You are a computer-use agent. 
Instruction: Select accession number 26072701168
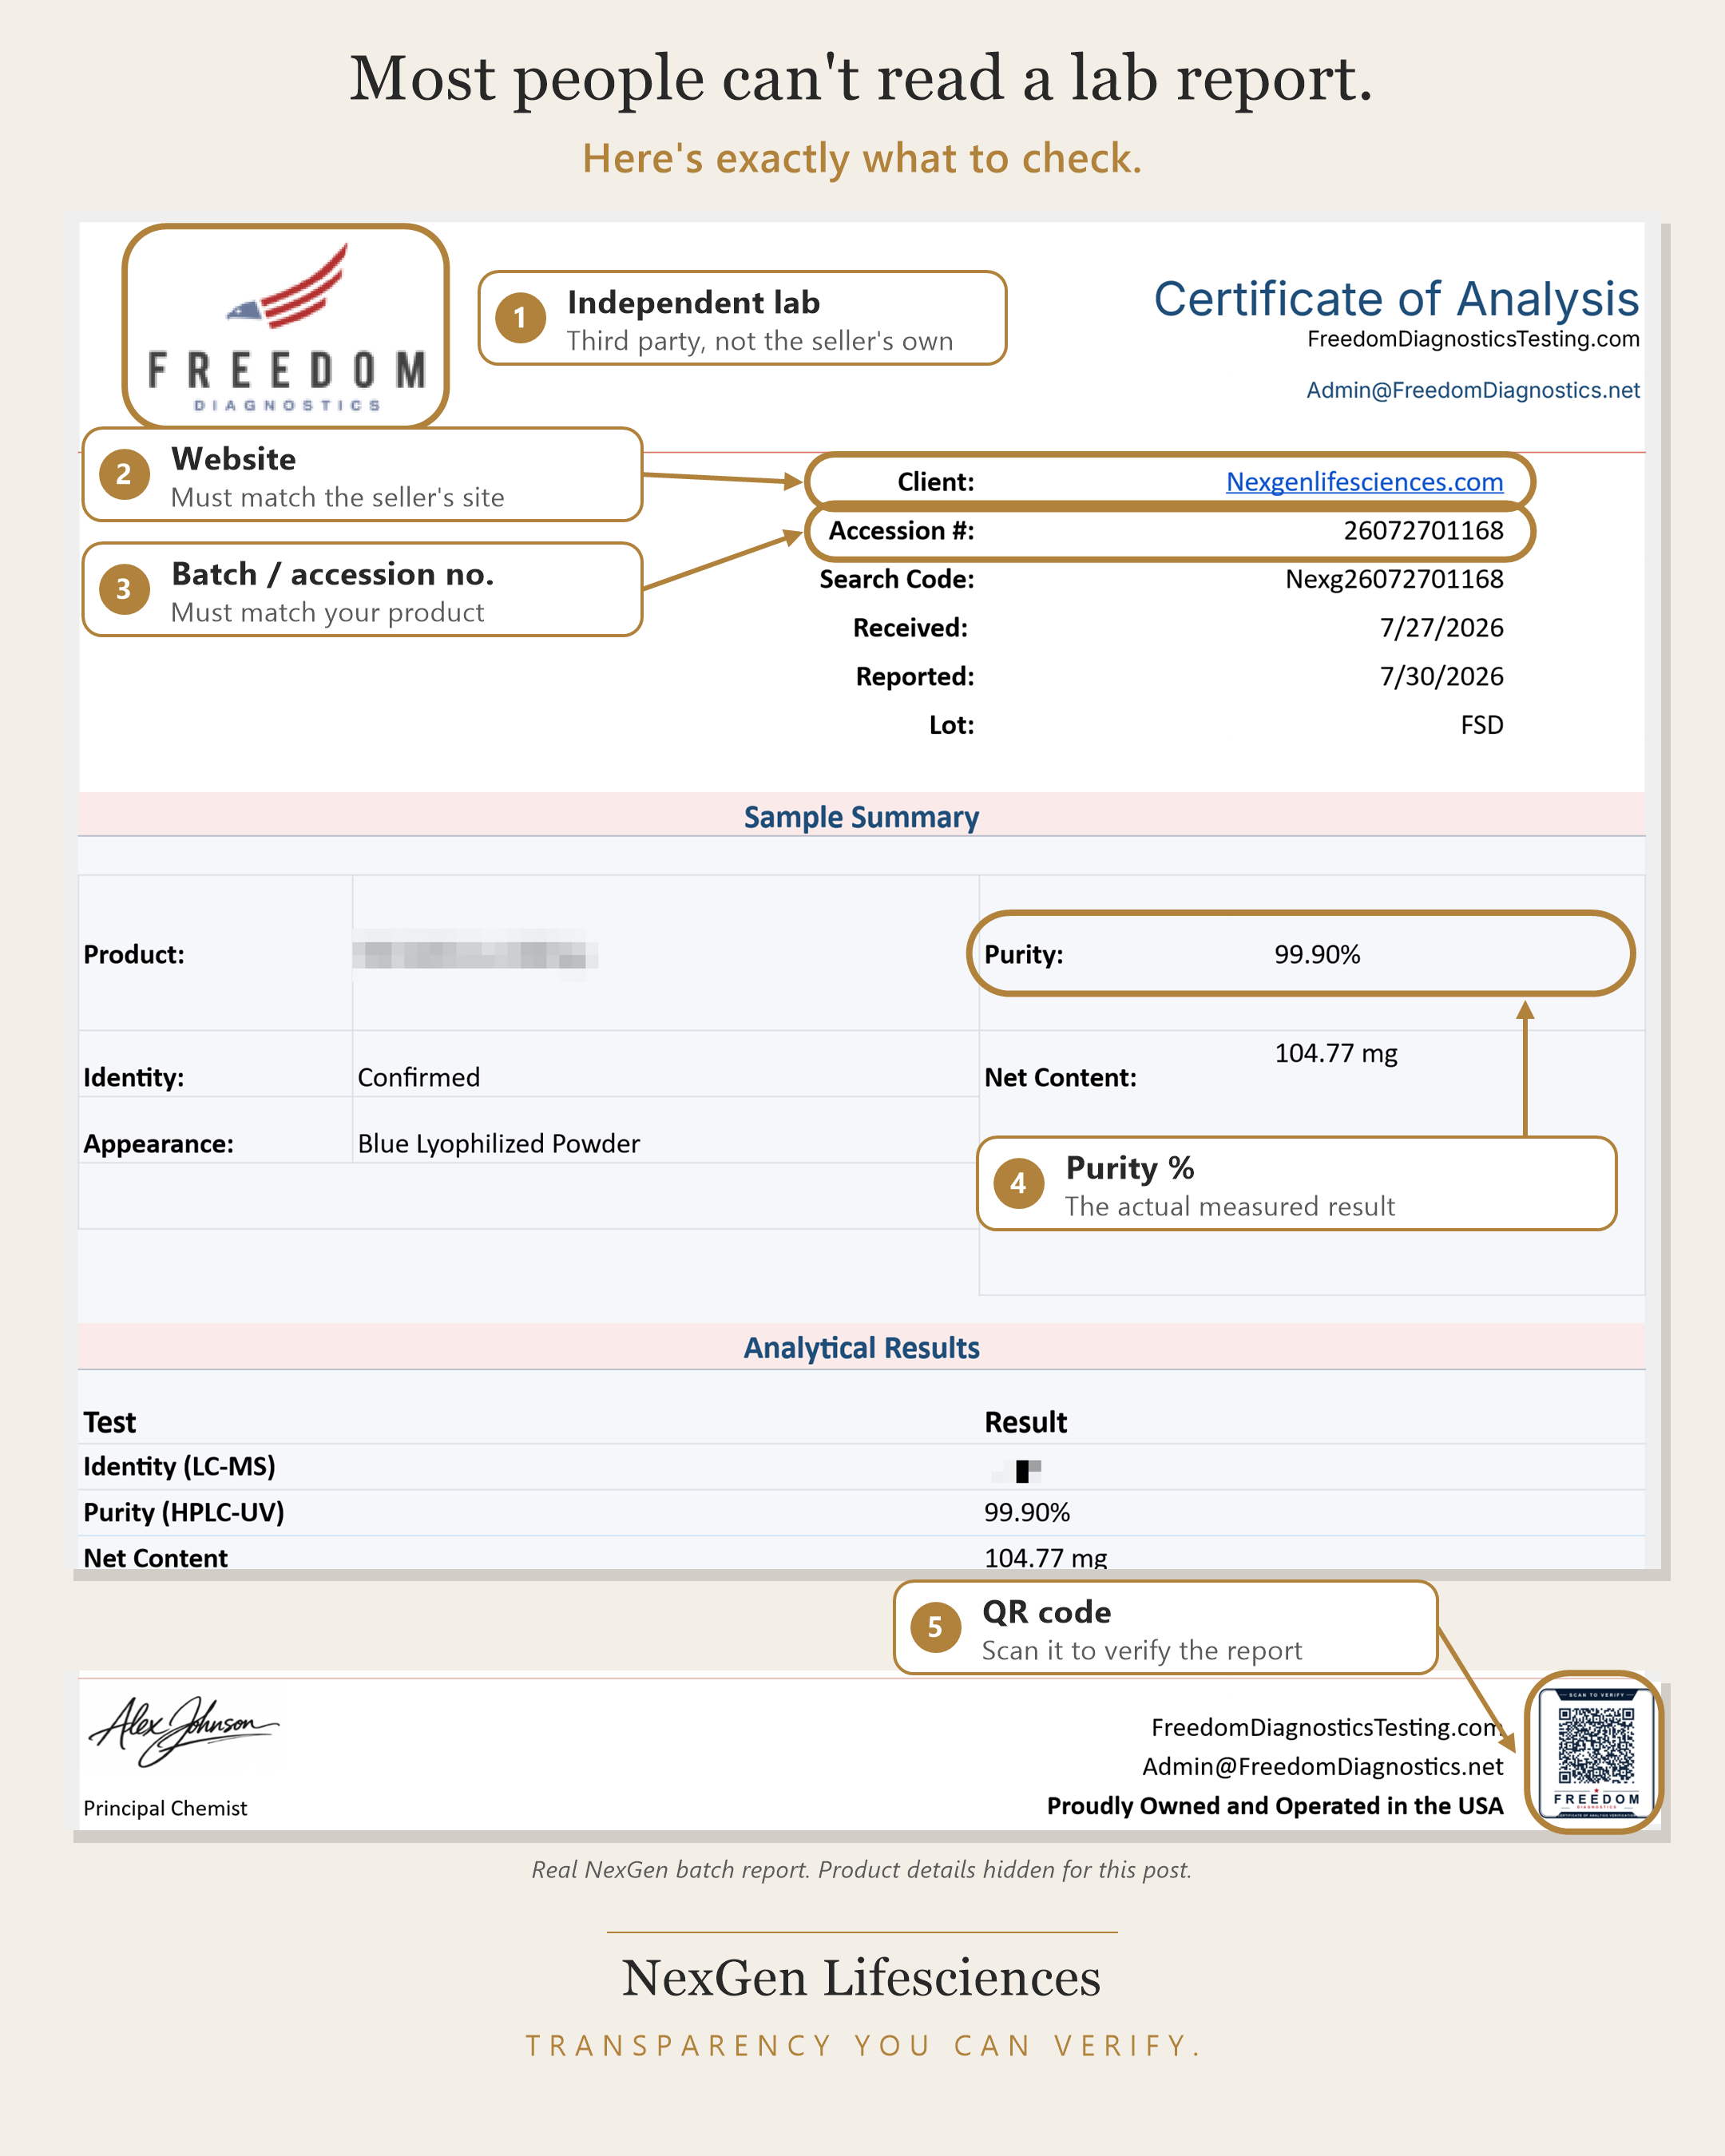1423,530
